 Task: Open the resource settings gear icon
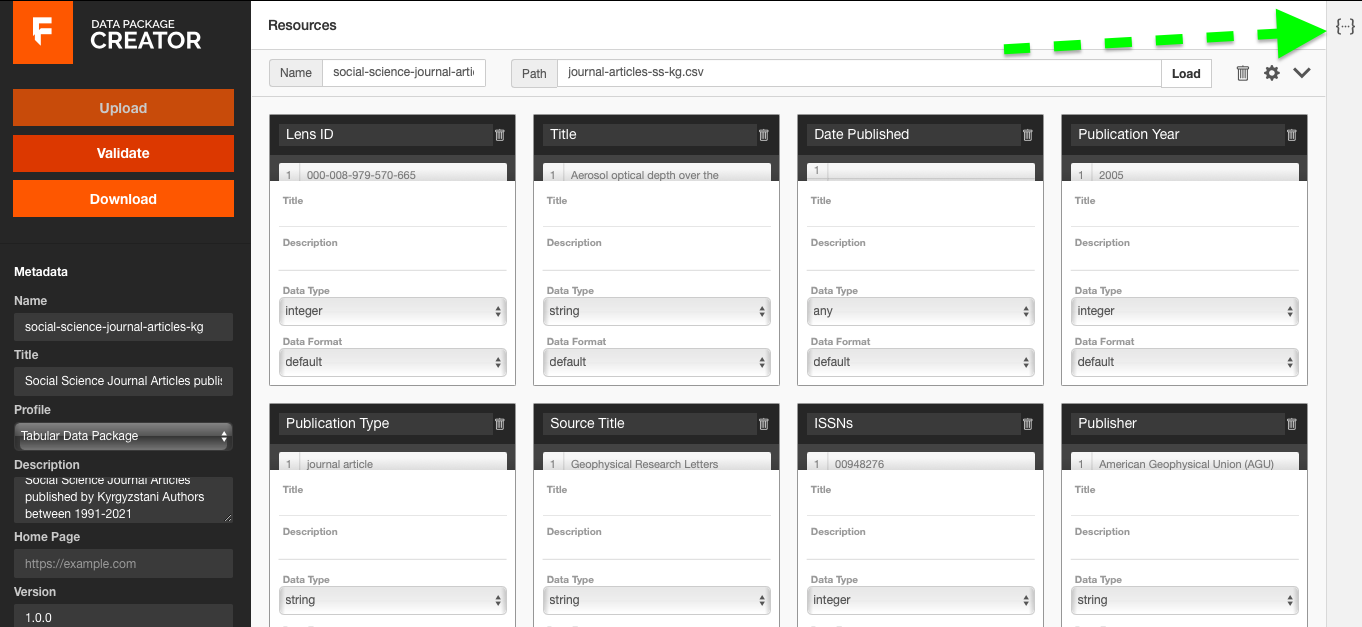coord(1271,72)
